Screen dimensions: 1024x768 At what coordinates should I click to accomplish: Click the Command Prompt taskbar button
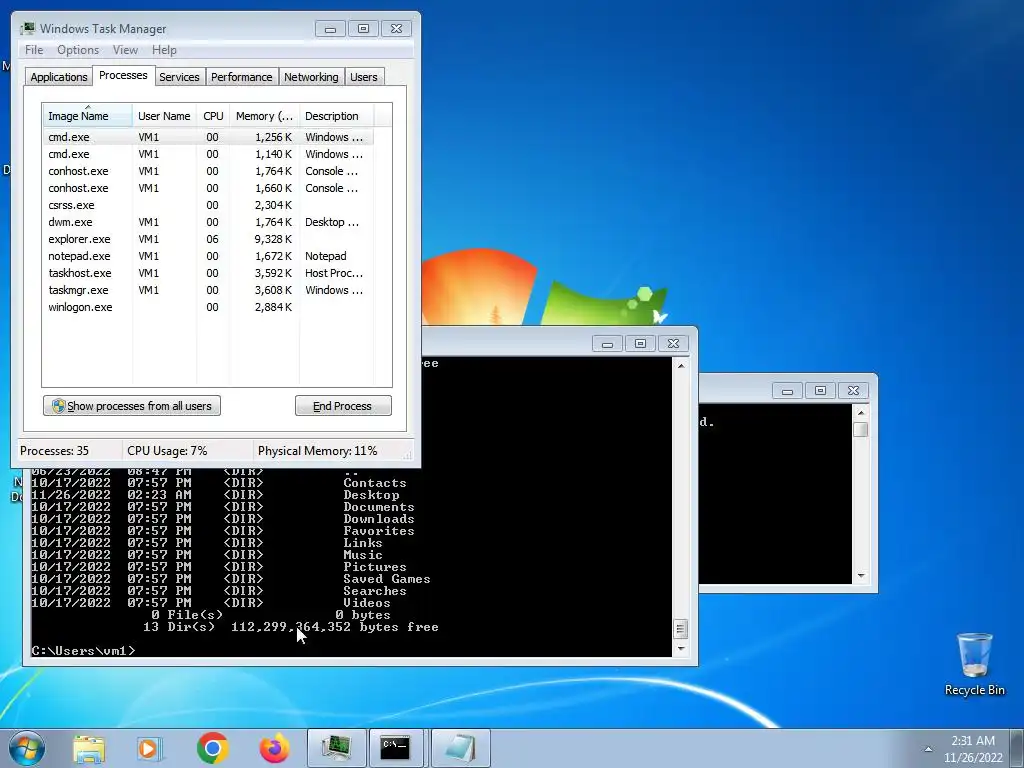396,748
